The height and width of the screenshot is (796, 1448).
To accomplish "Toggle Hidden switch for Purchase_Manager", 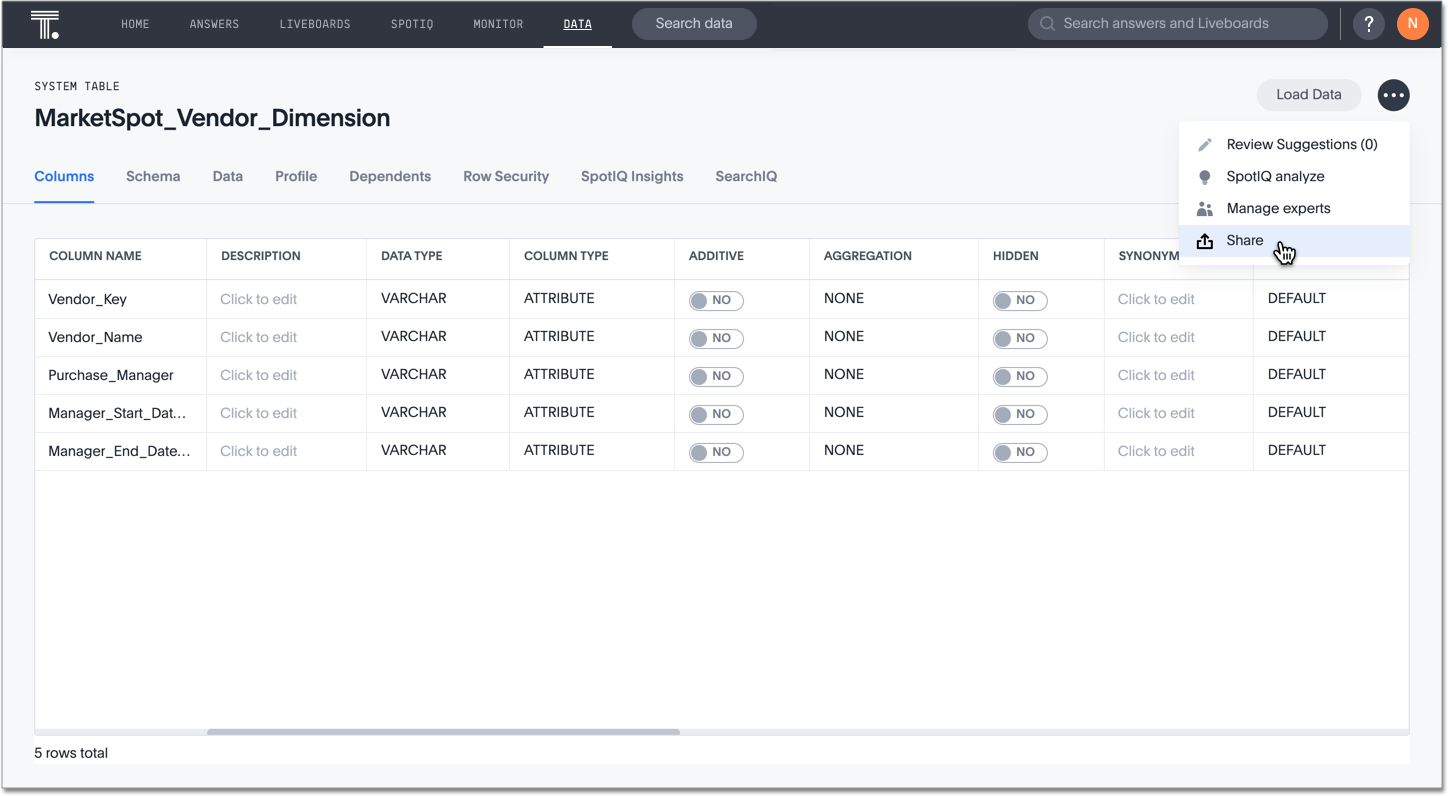I will tap(1019, 376).
